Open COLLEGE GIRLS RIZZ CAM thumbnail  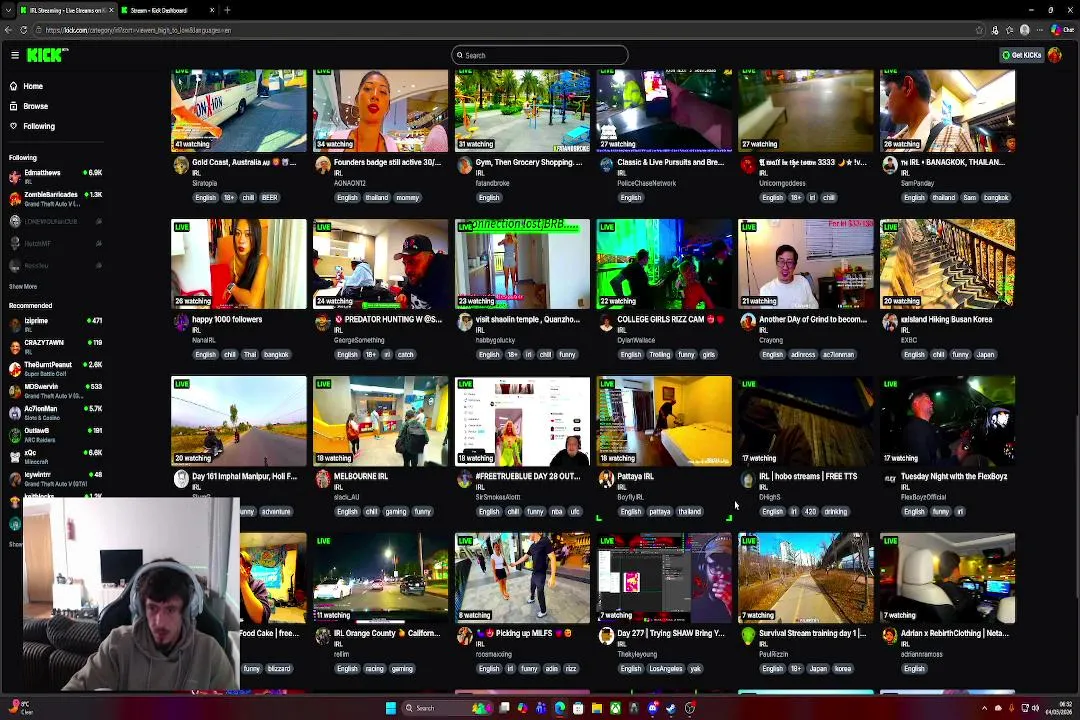664,264
